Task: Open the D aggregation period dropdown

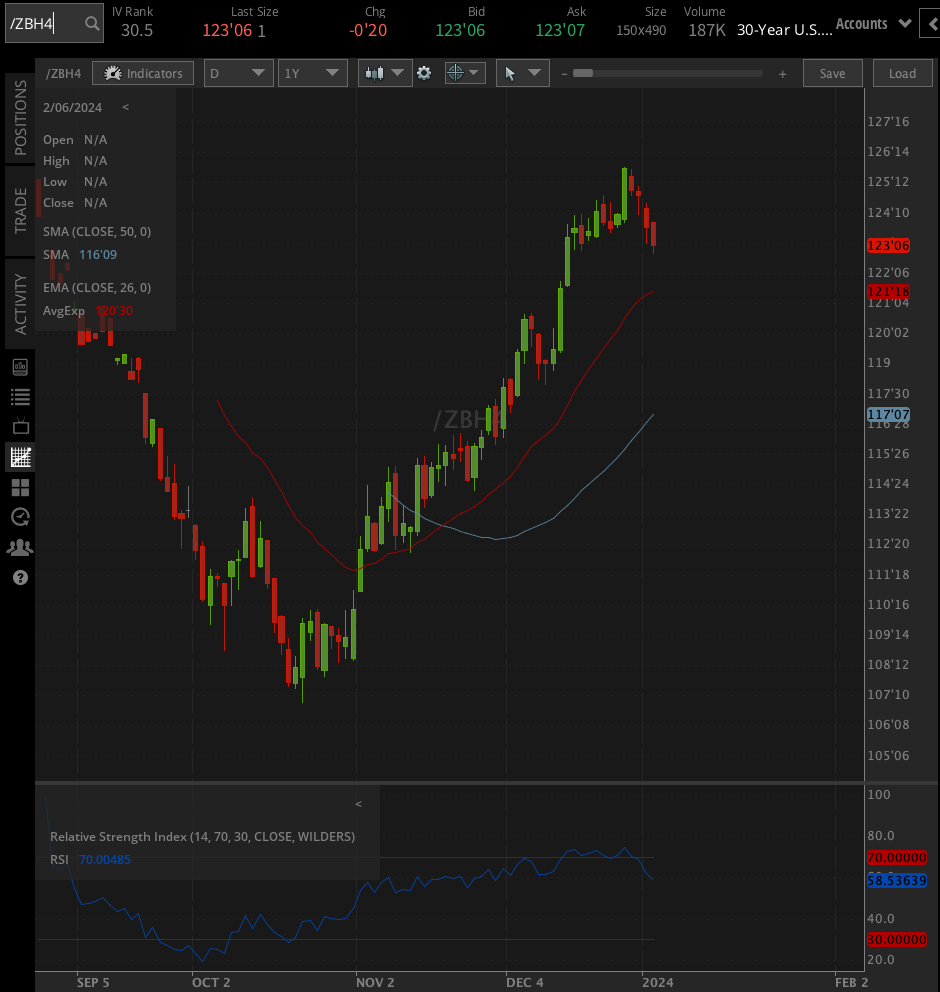Action: pos(238,73)
